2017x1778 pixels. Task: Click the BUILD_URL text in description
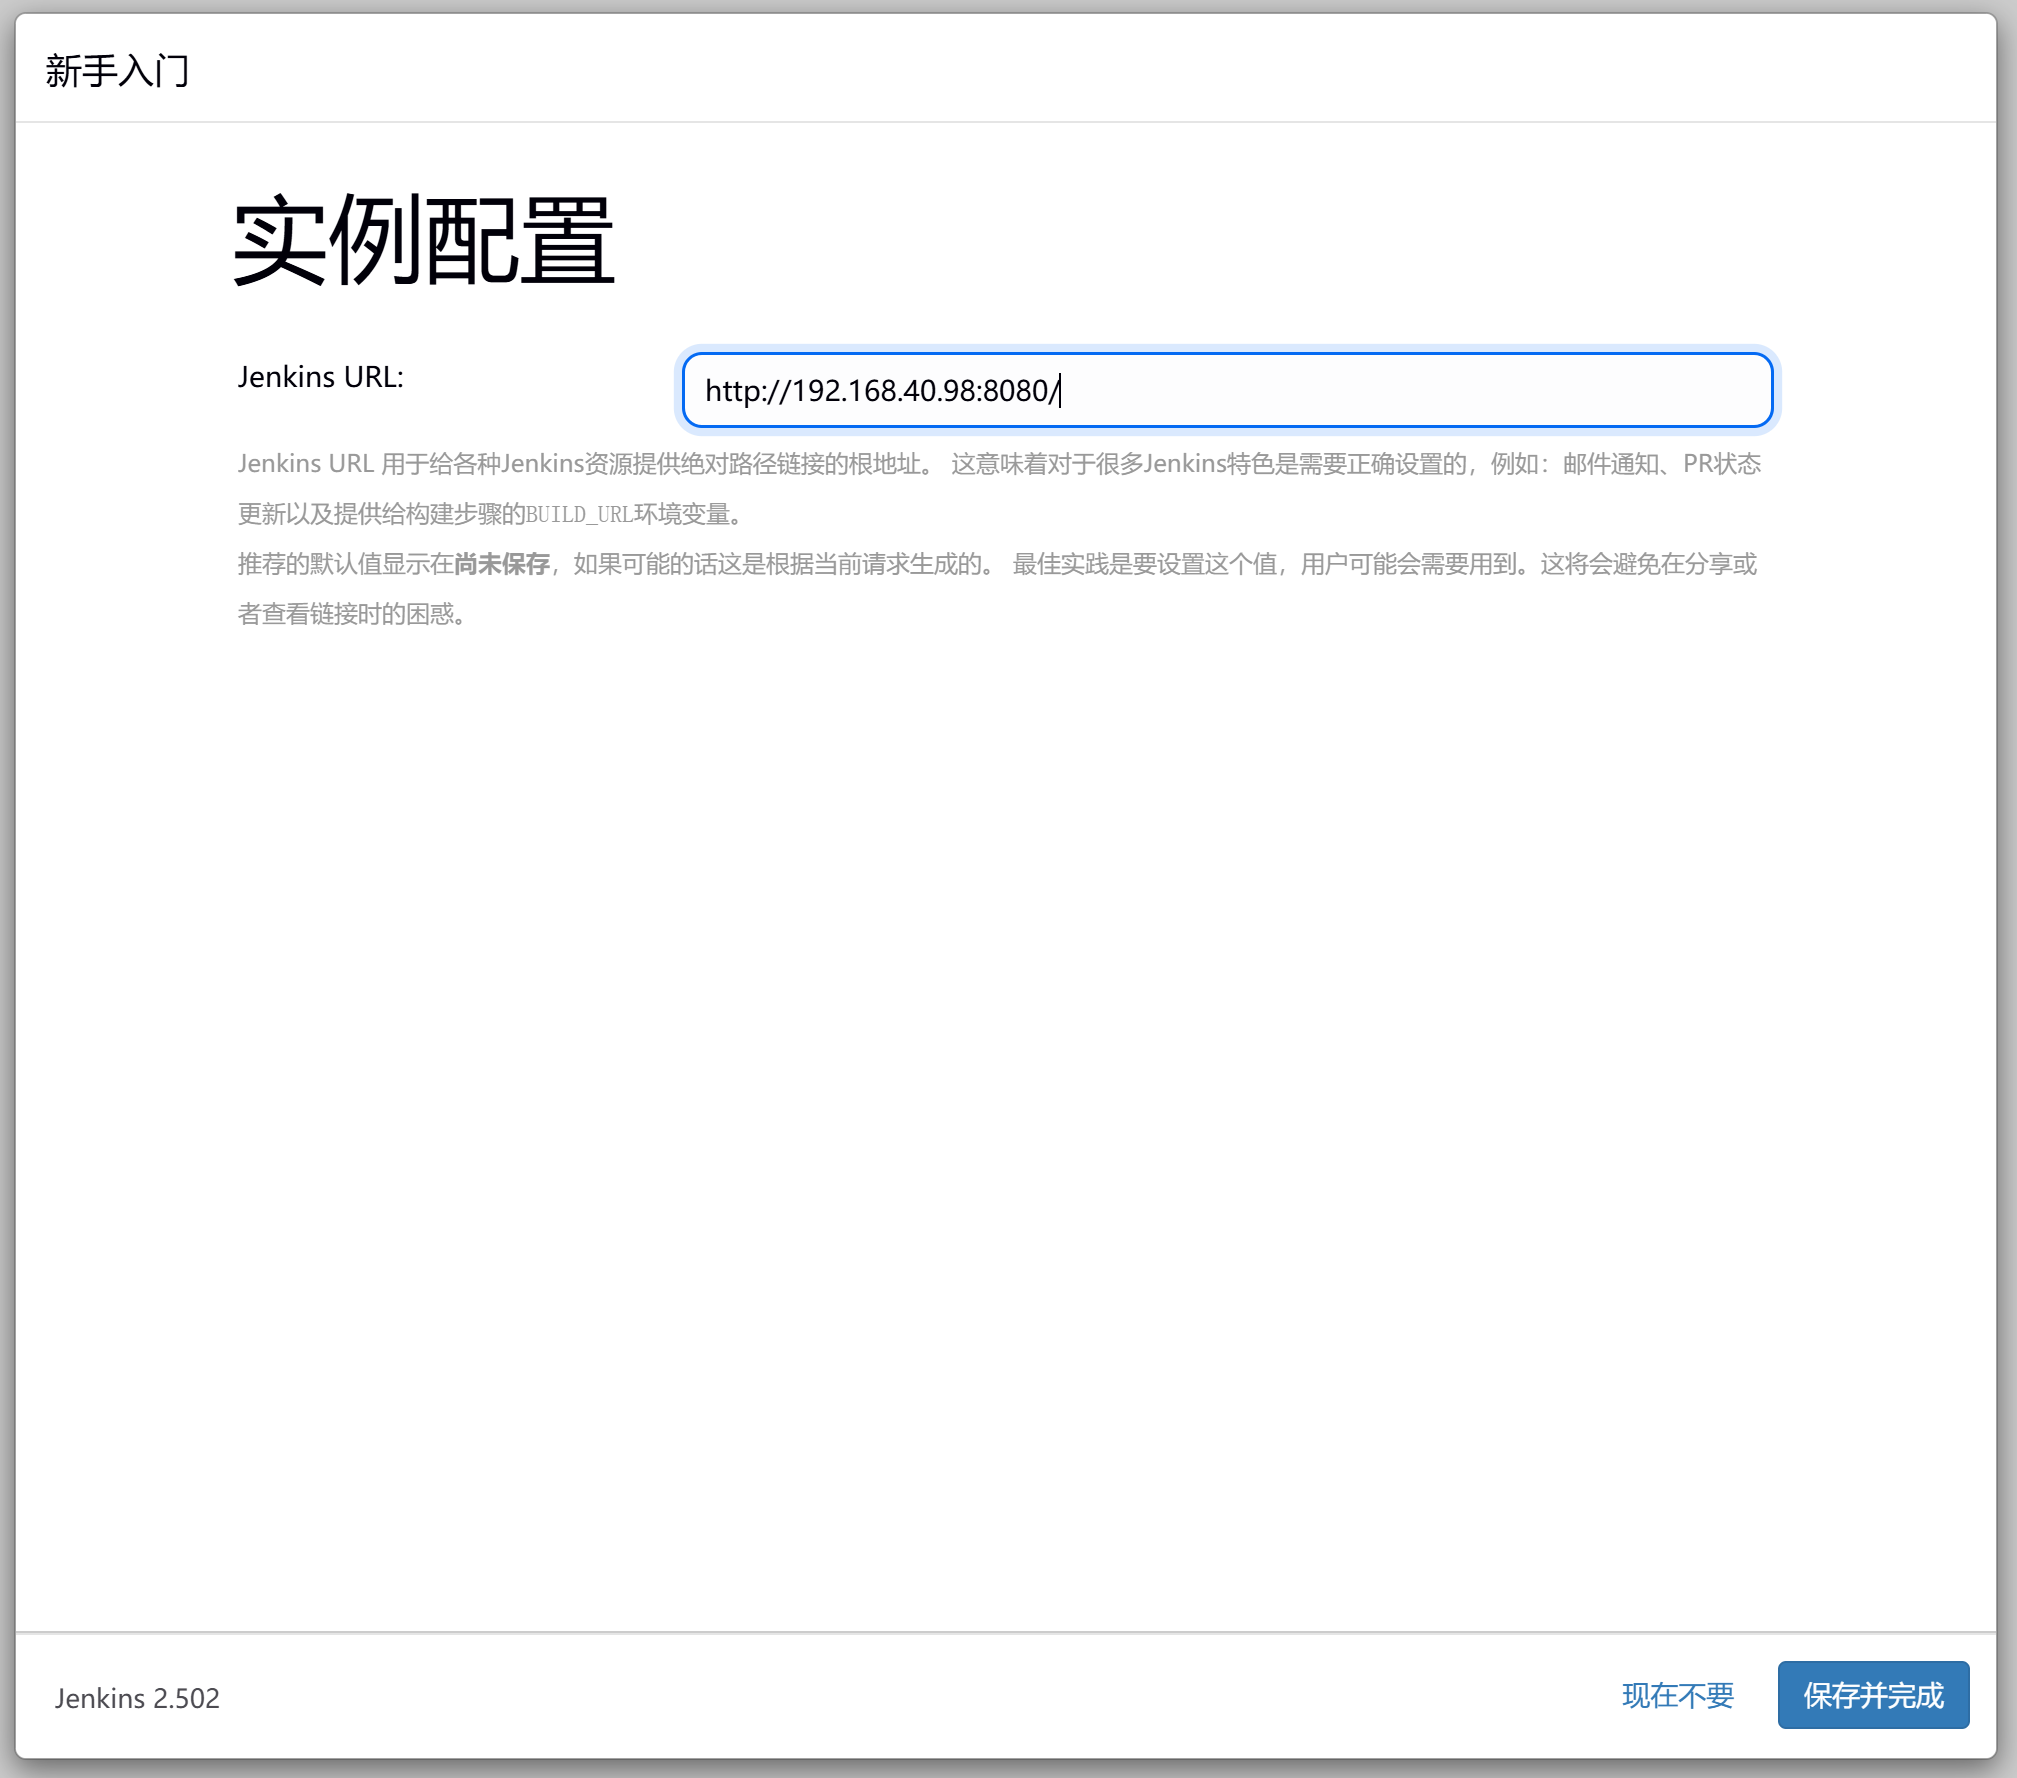[579, 514]
